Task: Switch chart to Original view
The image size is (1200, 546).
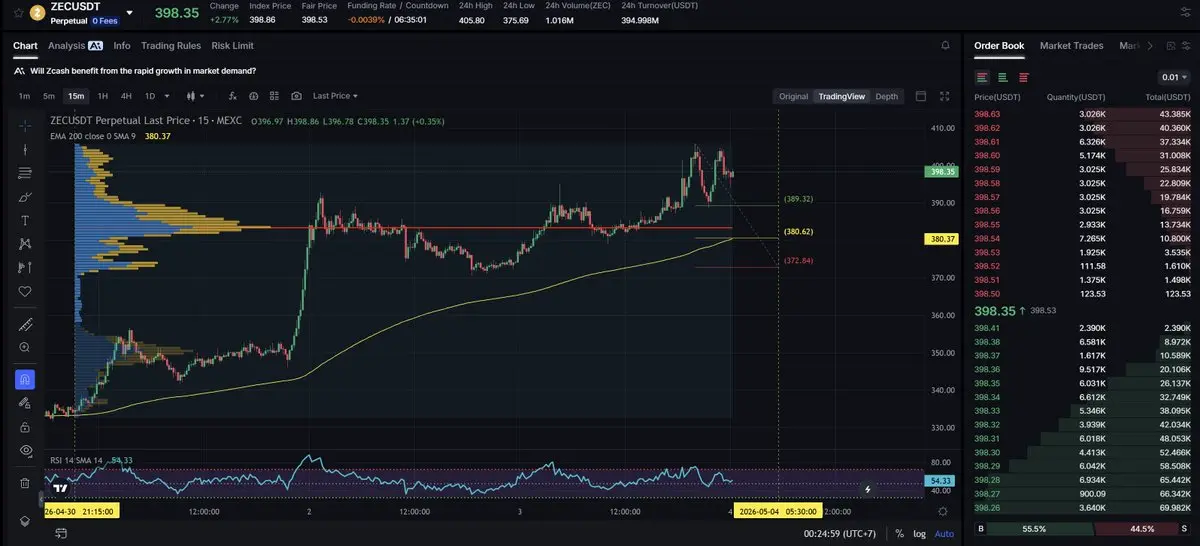Action: [x=793, y=96]
